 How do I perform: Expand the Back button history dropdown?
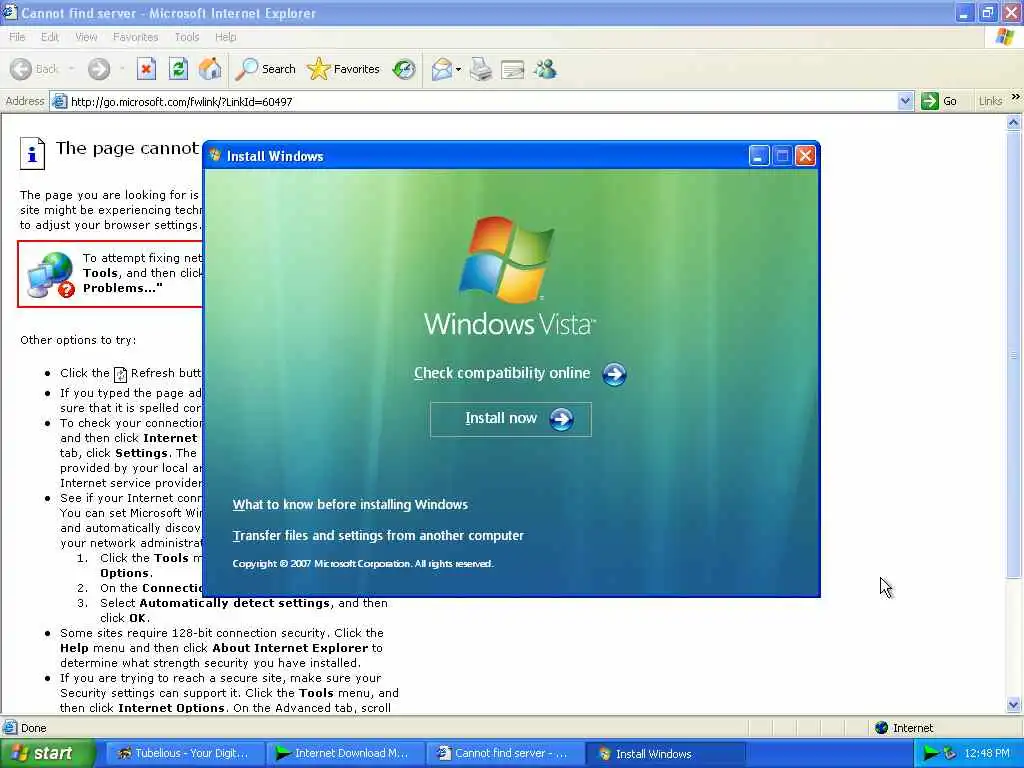point(71,69)
